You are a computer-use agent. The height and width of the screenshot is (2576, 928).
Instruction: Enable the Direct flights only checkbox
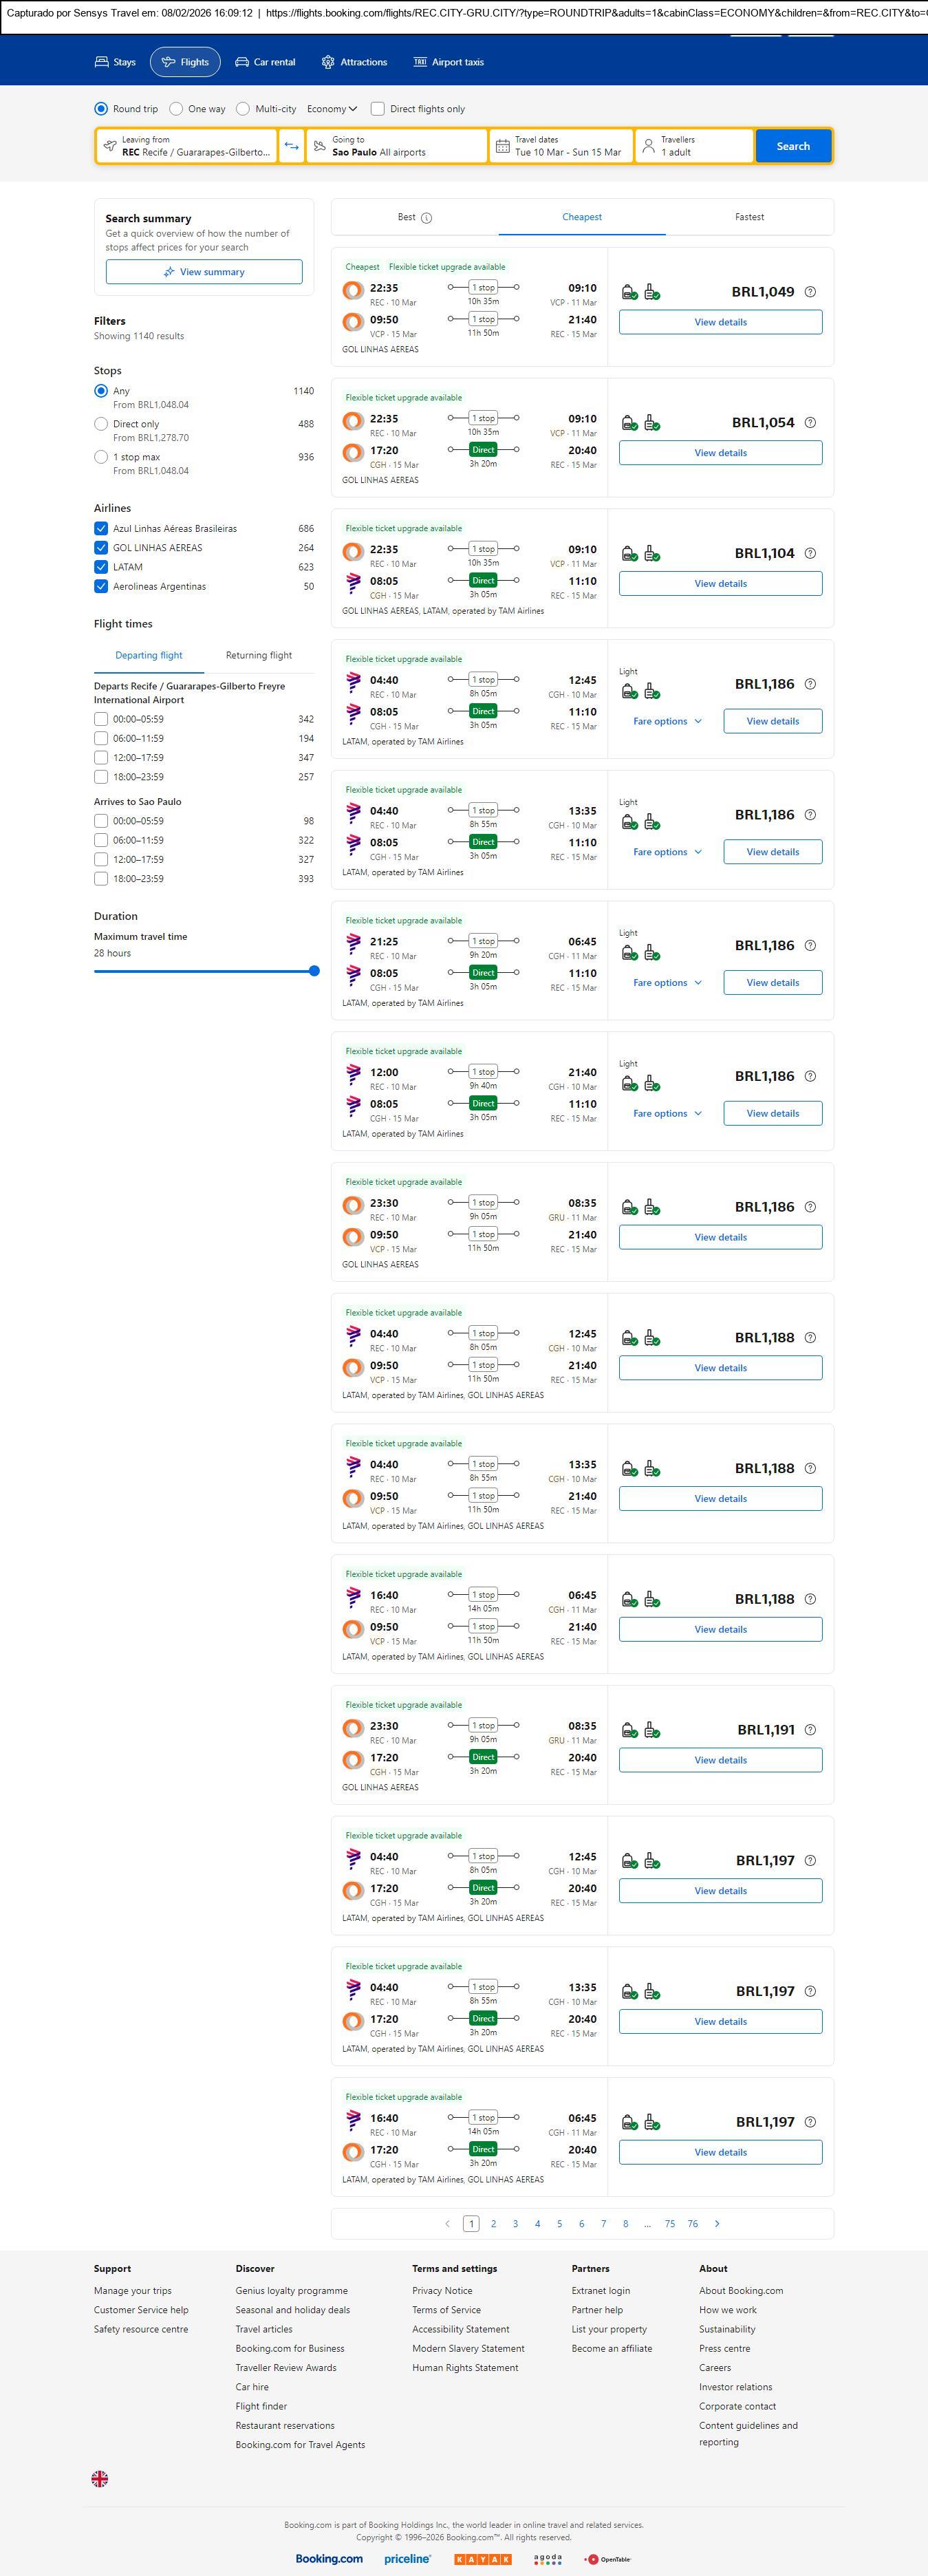point(378,109)
